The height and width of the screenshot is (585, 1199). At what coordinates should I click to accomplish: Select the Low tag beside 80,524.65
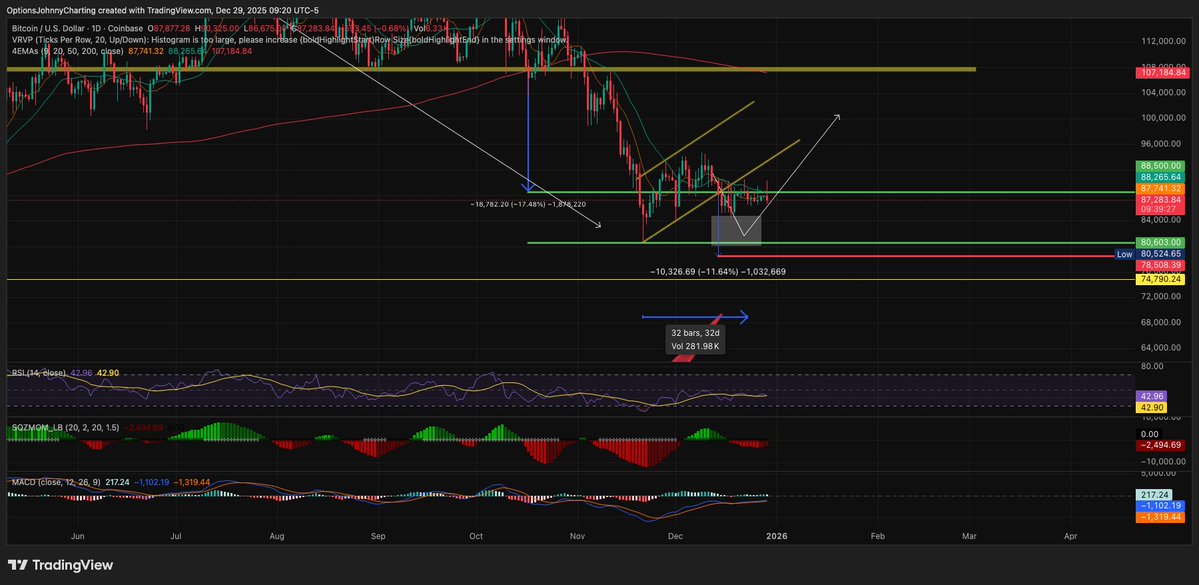pyautogui.click(x=1124, y=254)
